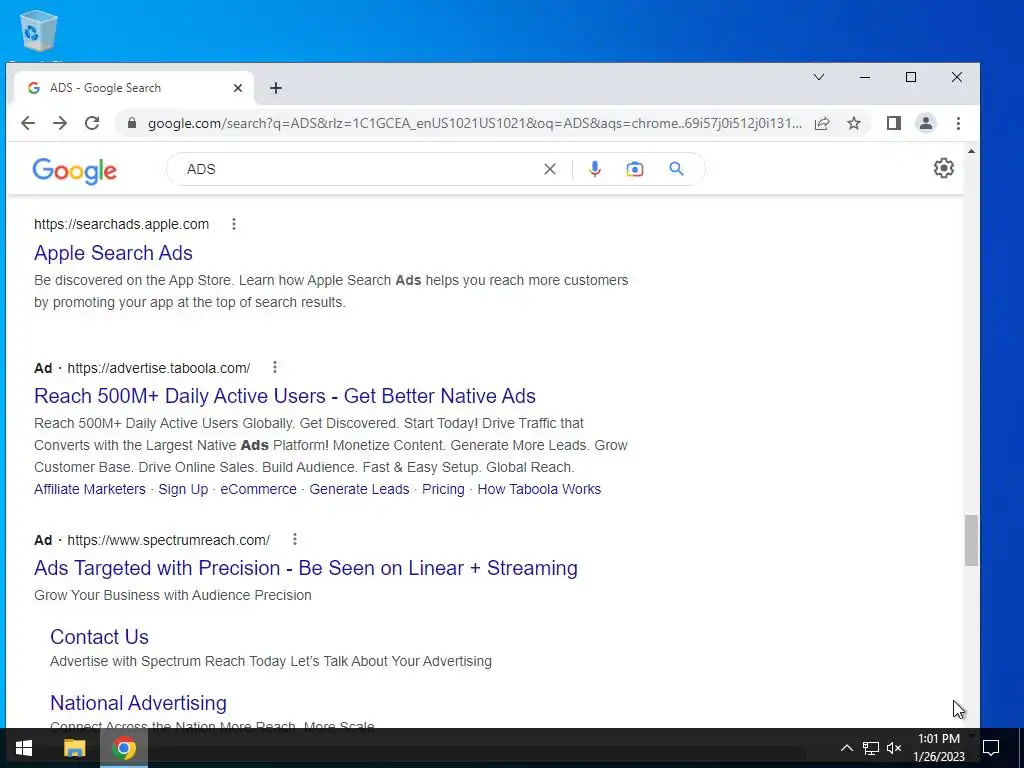
Task: Open the National Advertising sitelink
Action: point(138,703)
